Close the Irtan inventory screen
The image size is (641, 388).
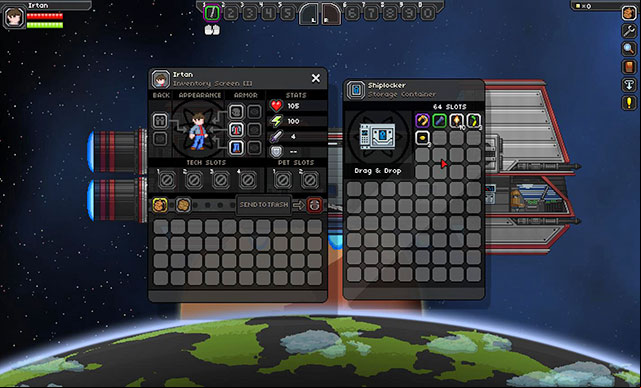click(x=316, y=78)
